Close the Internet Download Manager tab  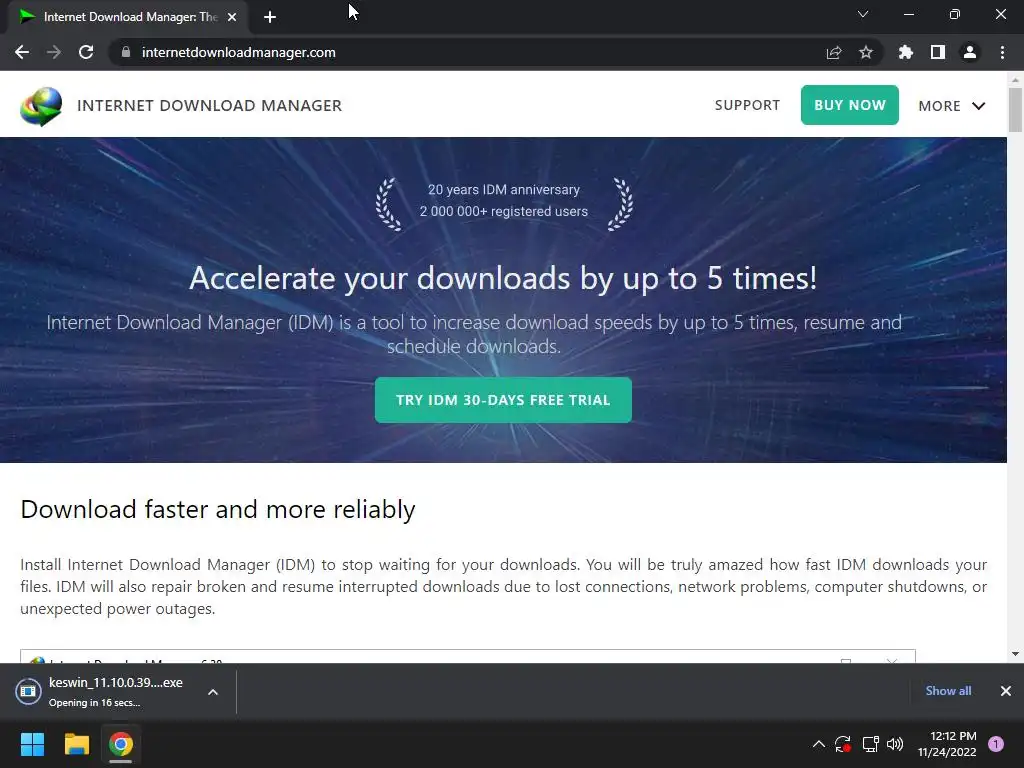[x=232, y=17]
